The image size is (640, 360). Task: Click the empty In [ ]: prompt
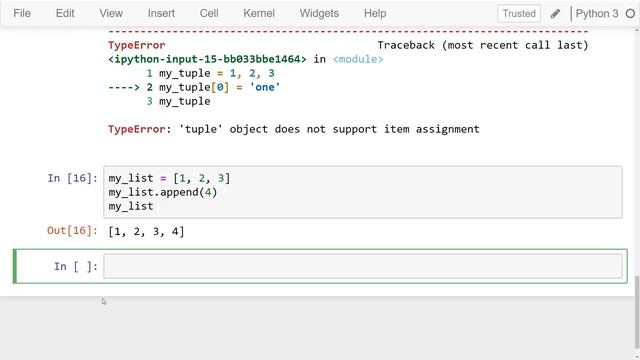coord(76,267)
